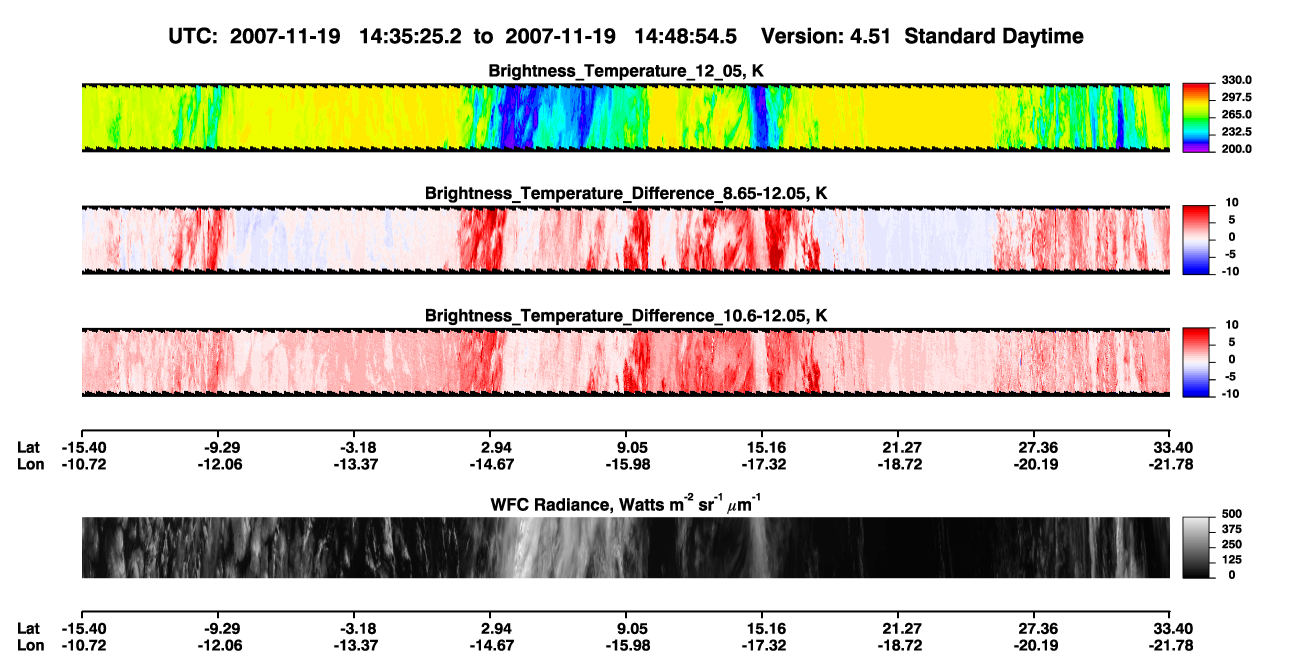Image resolution: width=1300 pixels, height=667 pixels.
Task: Click the red-blue colorbar beside the 8.65-12.05 panel
Action: [x=1195, y=240]
